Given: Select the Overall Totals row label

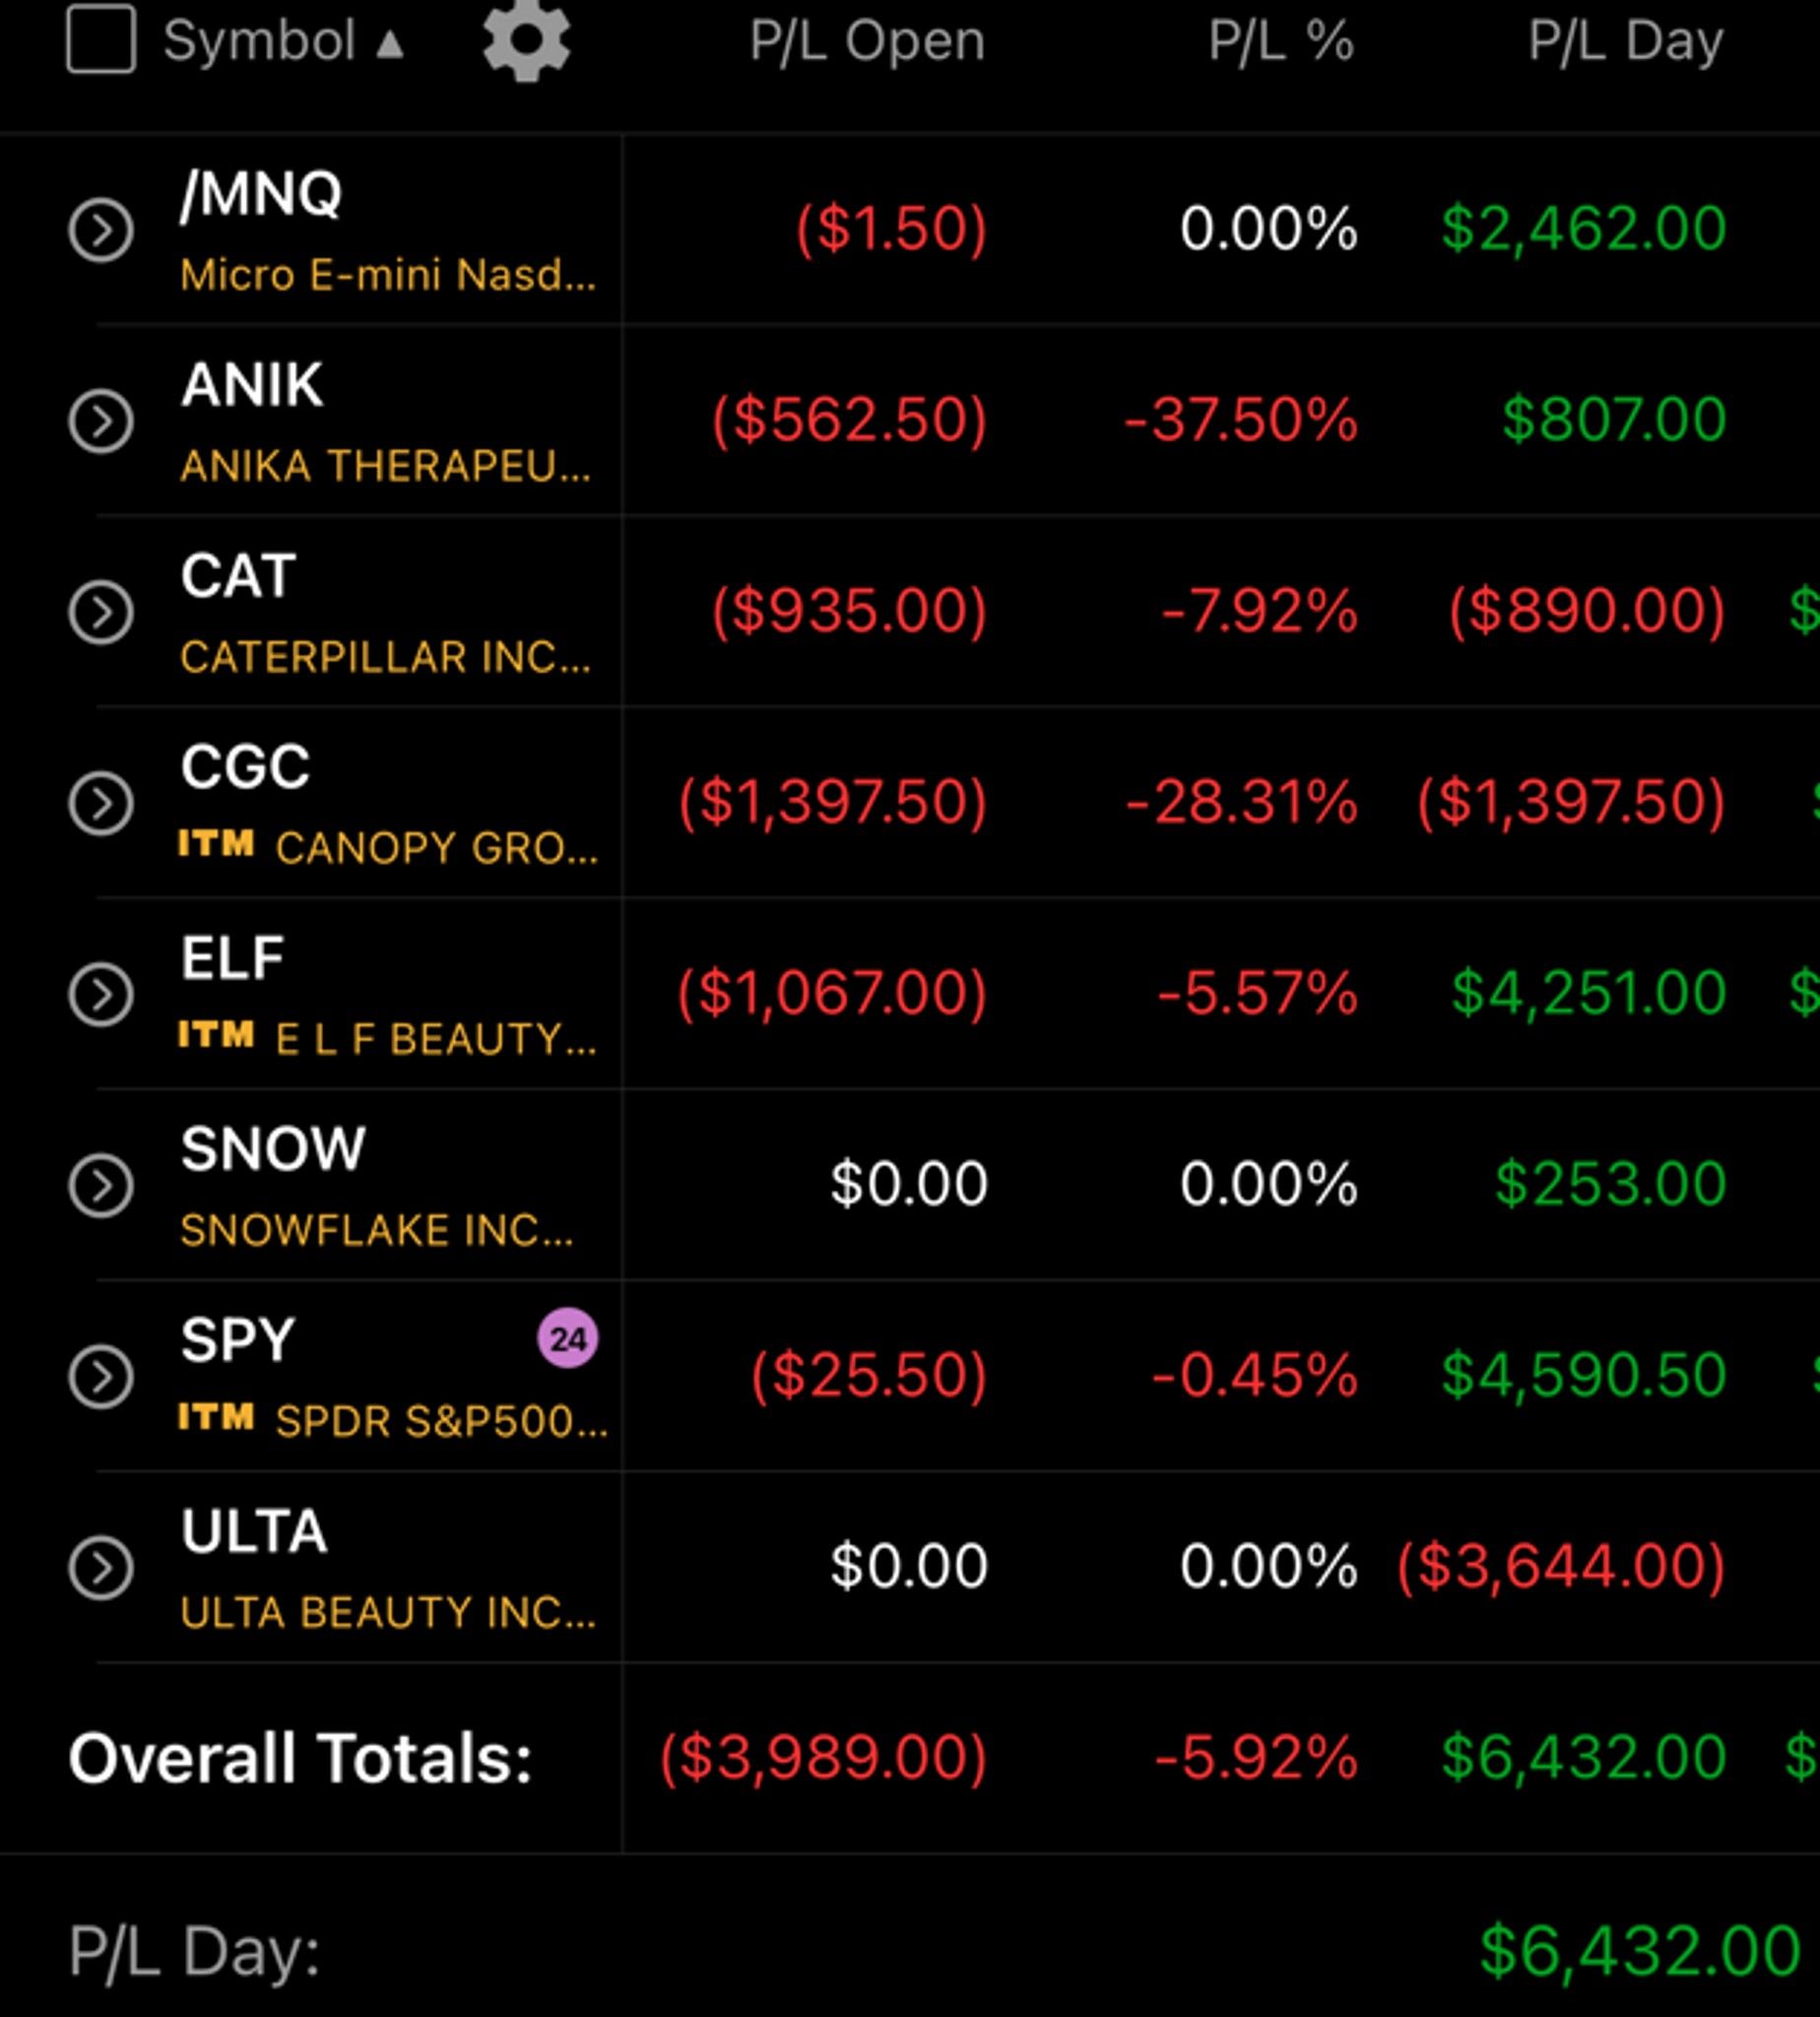Looking at the screenshot, I should point(300,1758).
